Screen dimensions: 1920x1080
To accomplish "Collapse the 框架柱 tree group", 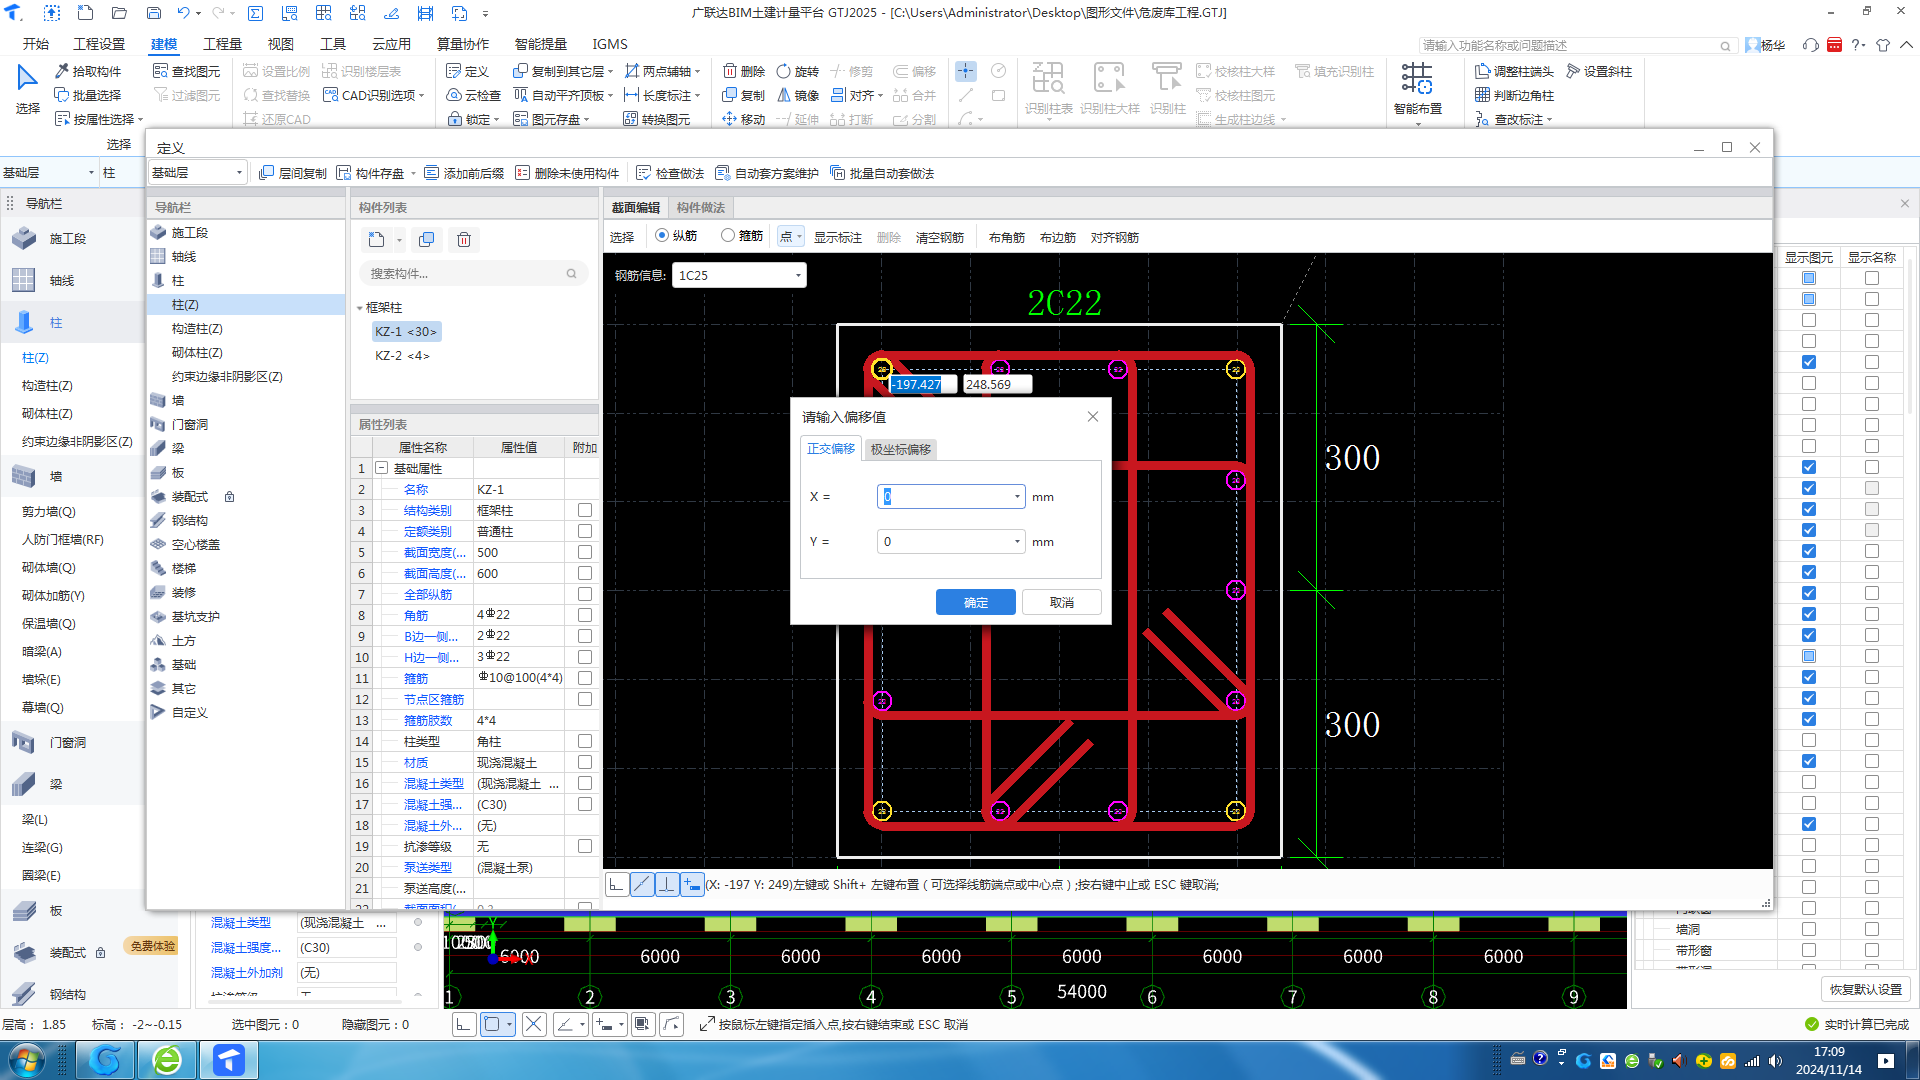I will (x=360, y=308).
